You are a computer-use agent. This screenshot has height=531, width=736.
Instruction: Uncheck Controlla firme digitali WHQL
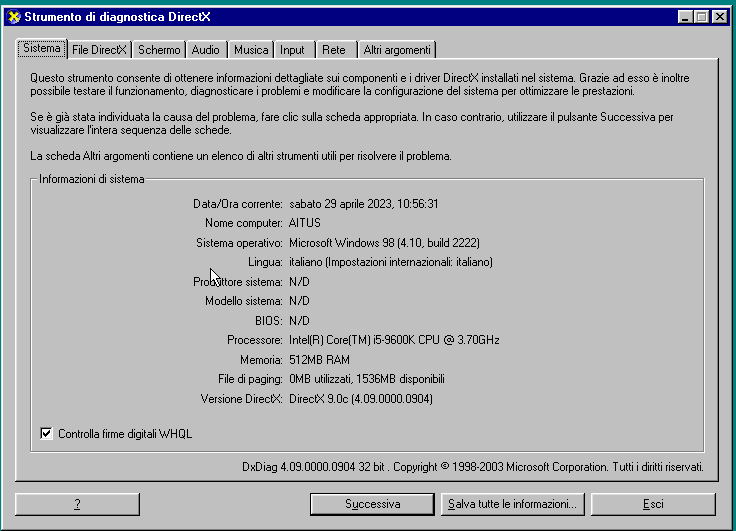(46, 433)
